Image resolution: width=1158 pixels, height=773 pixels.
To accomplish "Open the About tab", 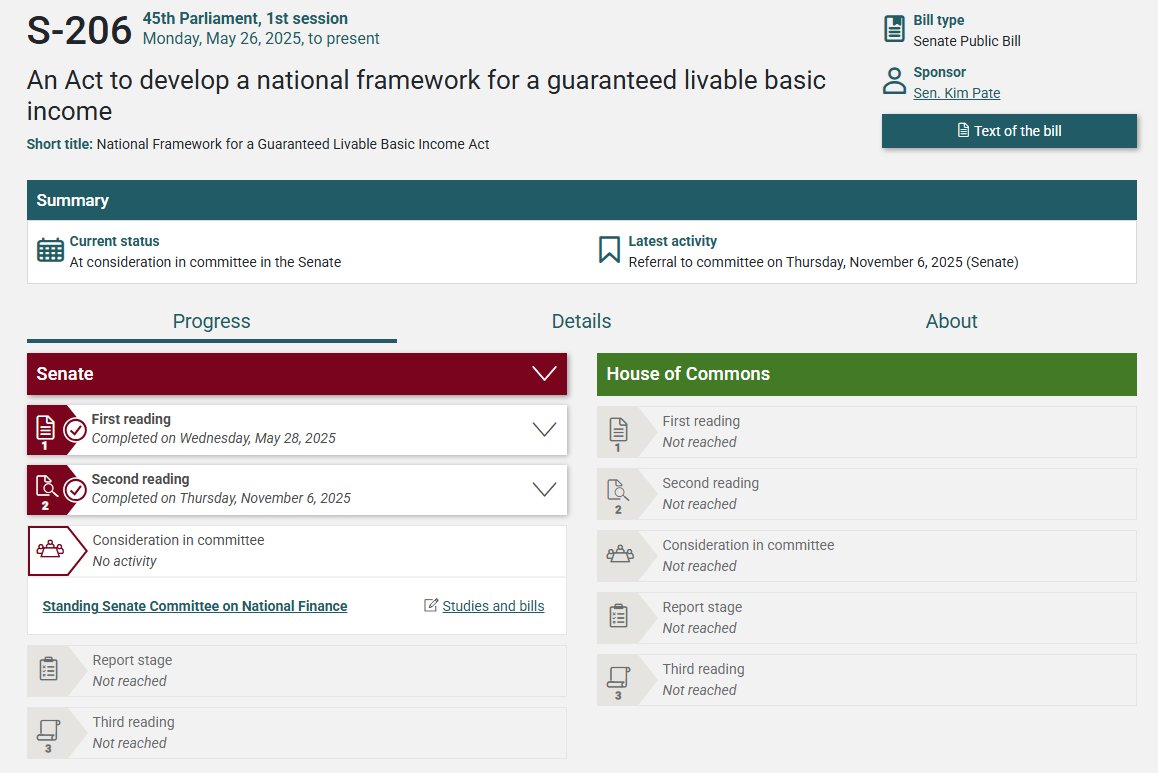I will [x=951, y=321].
